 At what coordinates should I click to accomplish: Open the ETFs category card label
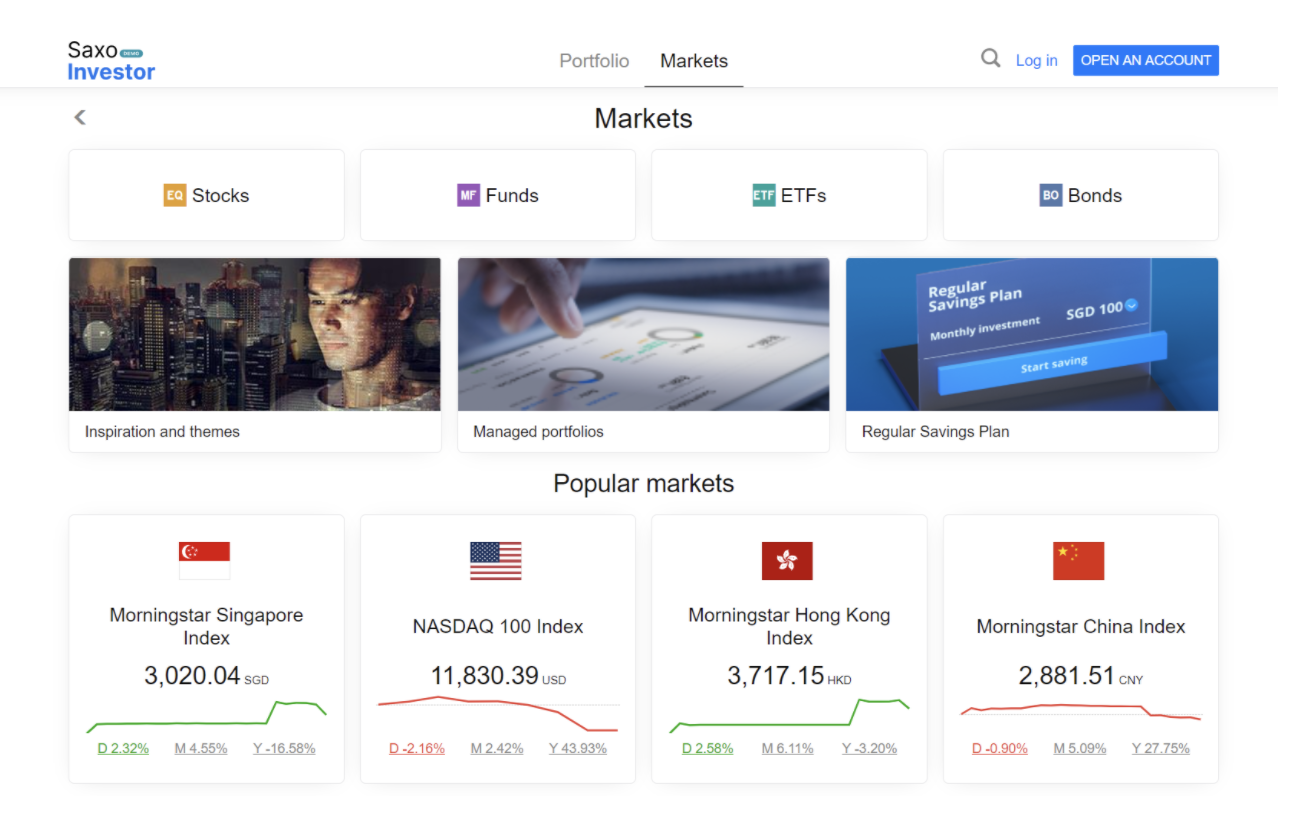804,195
